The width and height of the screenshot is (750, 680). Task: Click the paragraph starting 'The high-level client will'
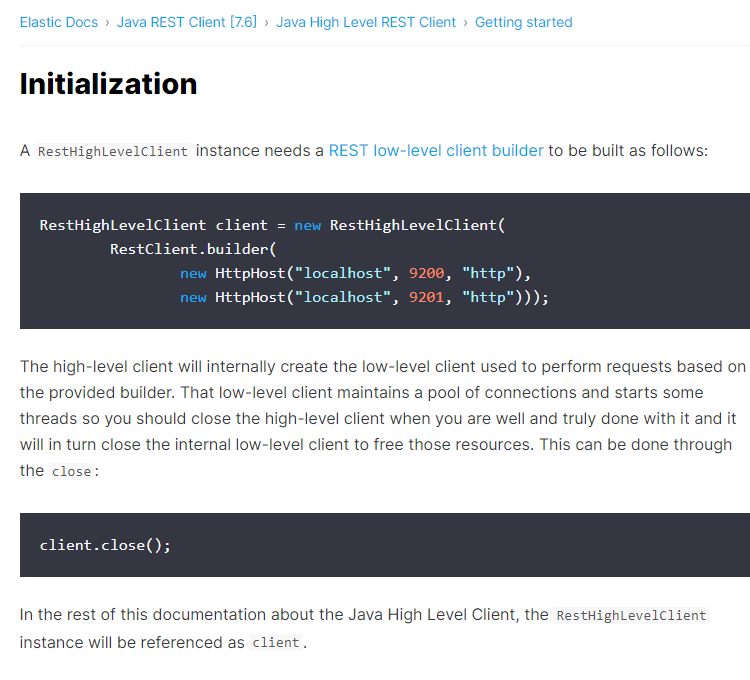(383, 418)
